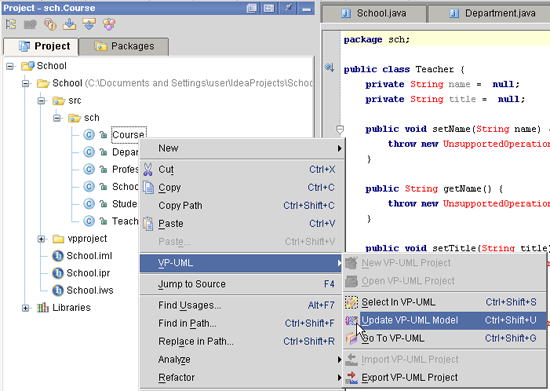This screenshot has height=391, width=550.
Task: Switch to the Project tab
Action: [41, 46]
